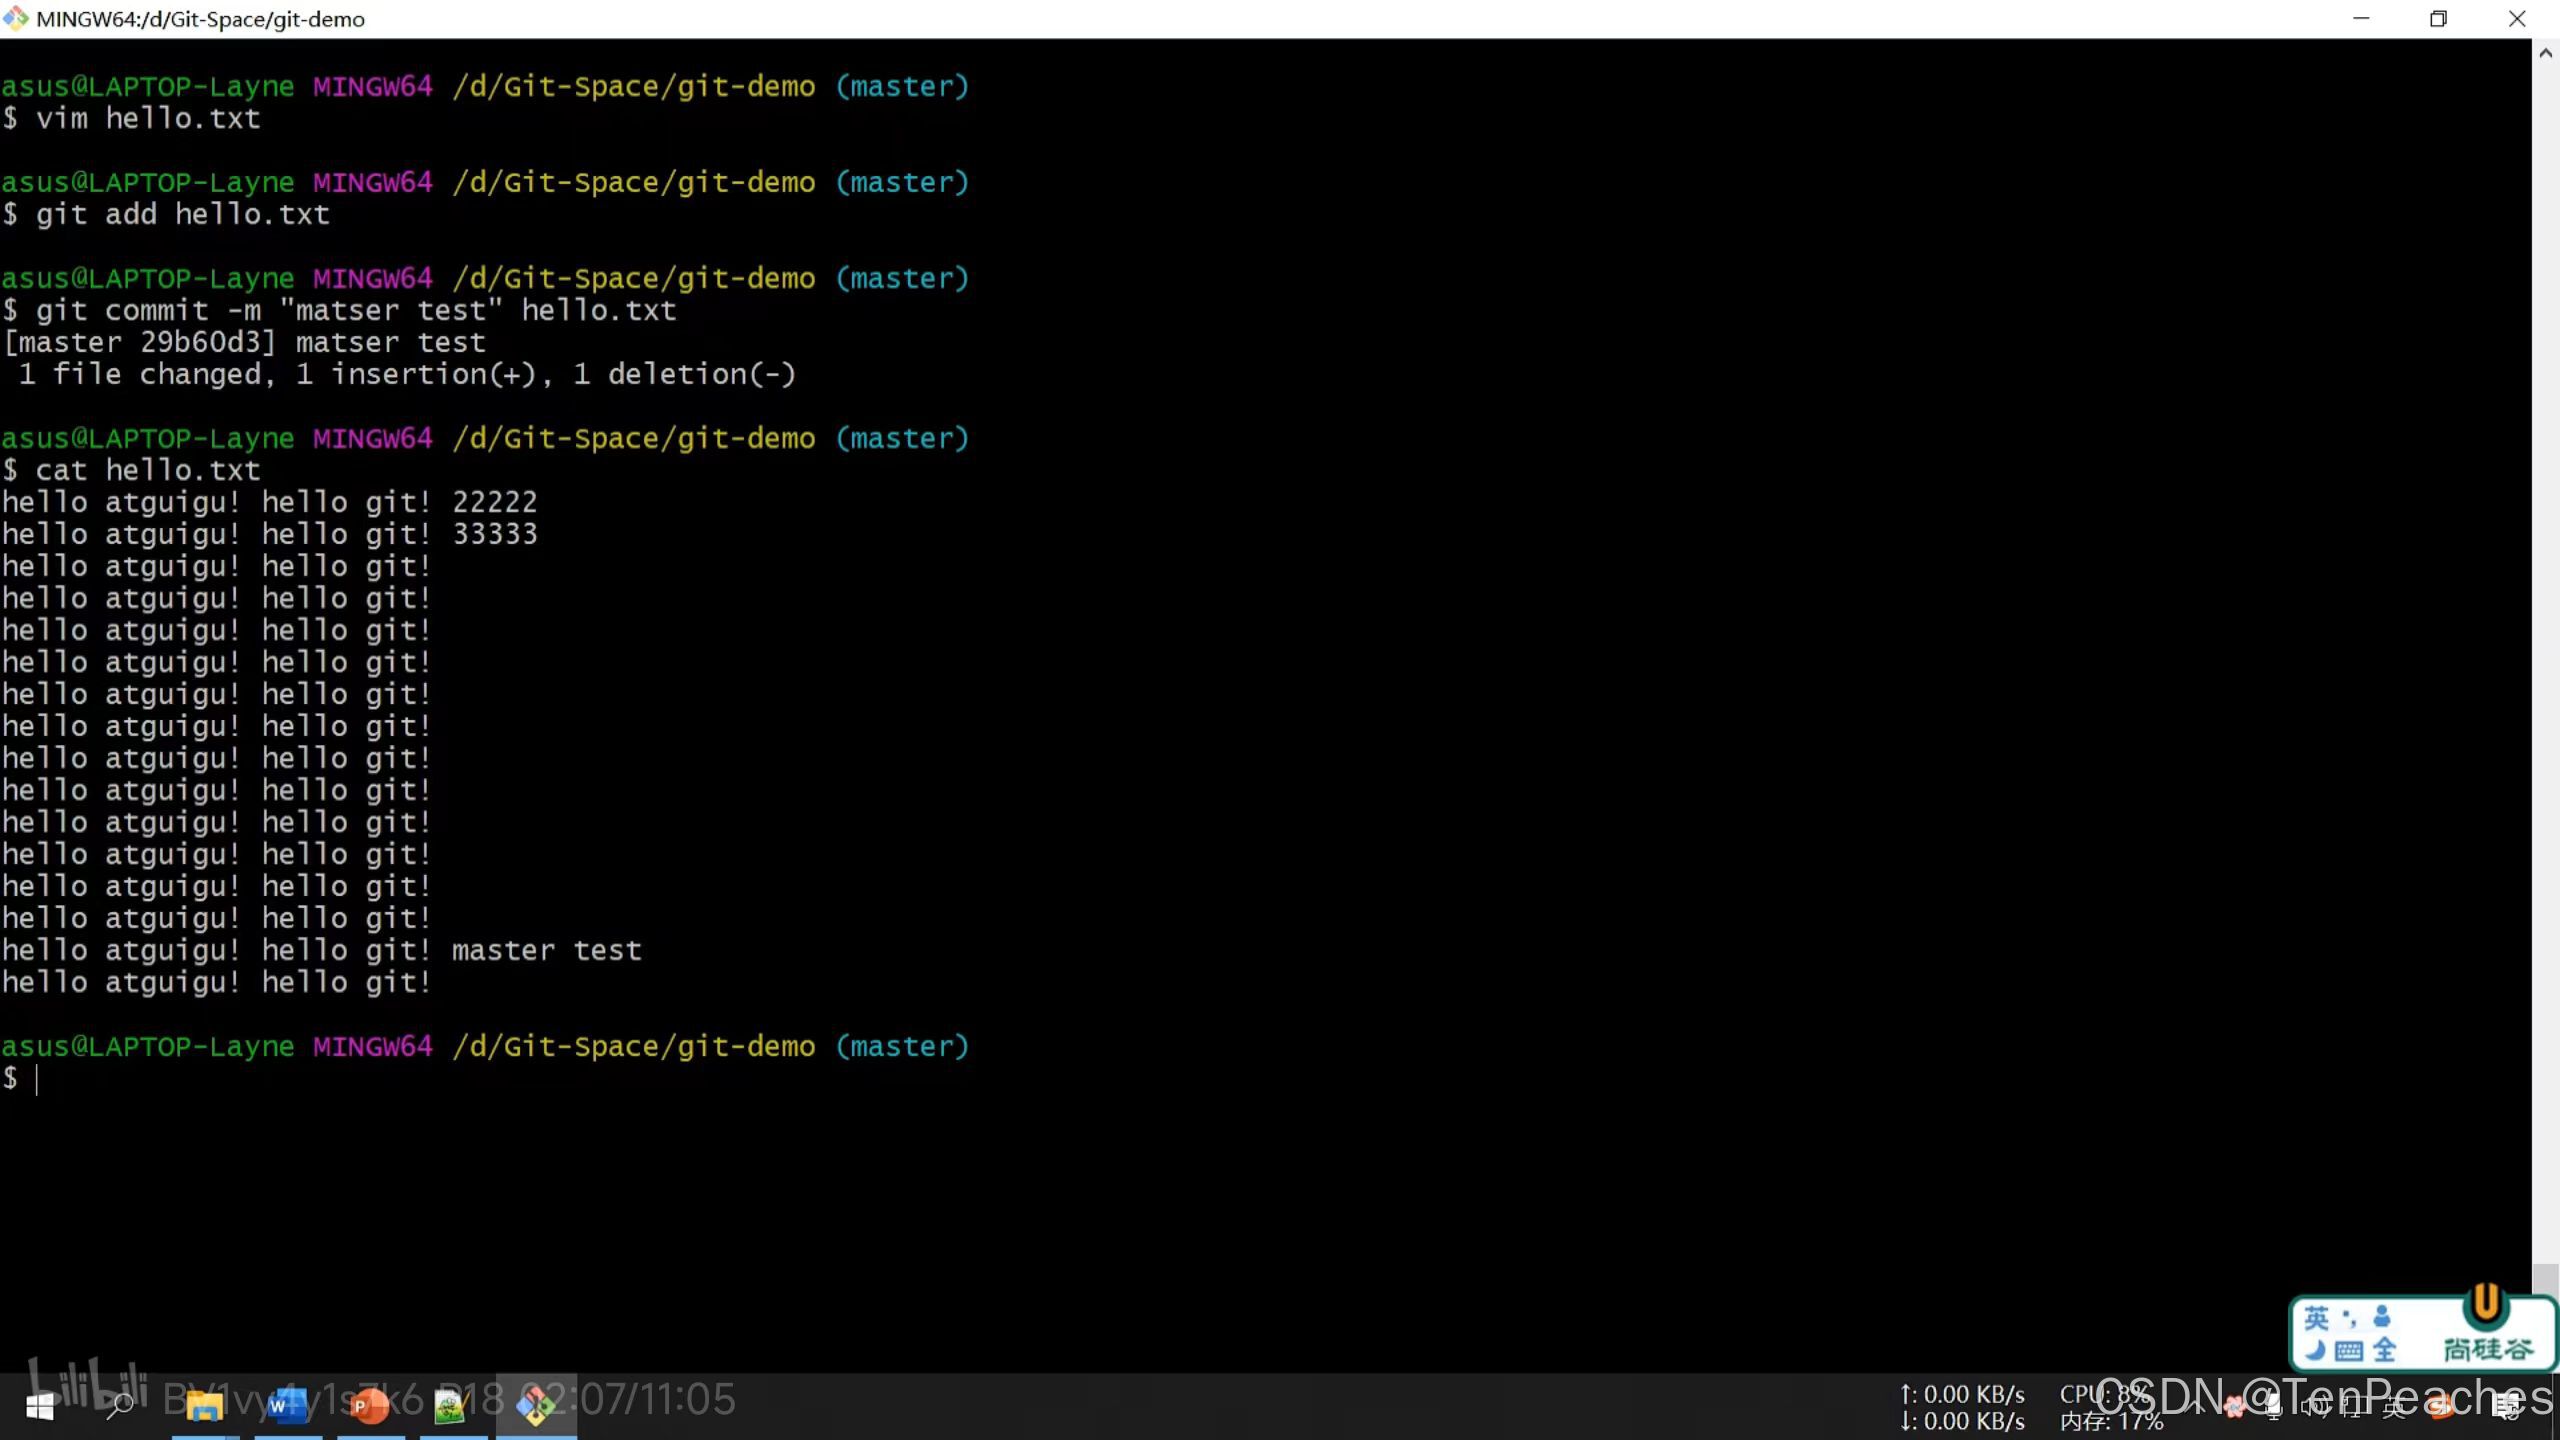Click the terminal vertical scrollbar thumb
This screenshot has height=1440, width=2560.
pos(2545,1278)
